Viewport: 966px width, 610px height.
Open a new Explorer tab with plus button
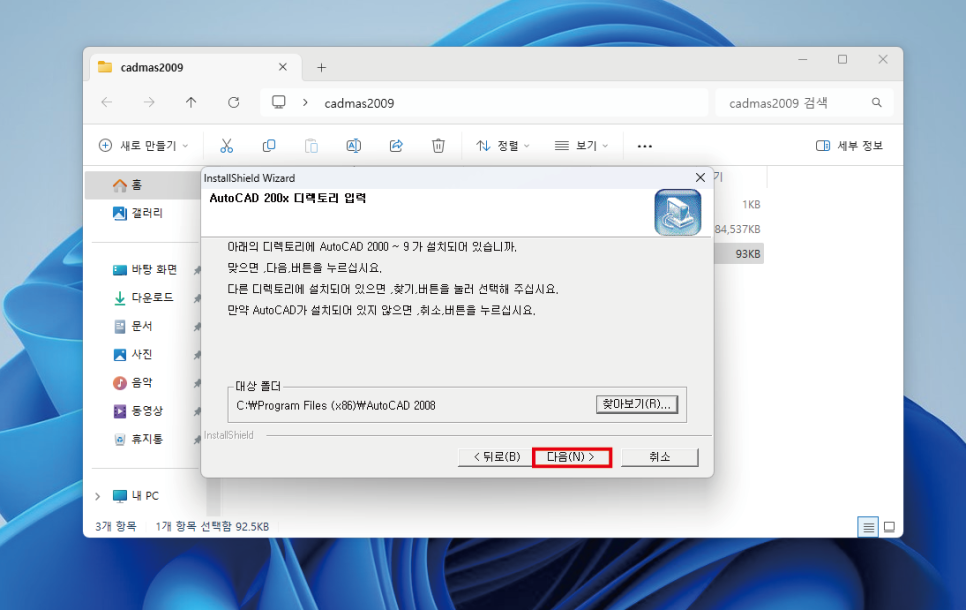pyautogui.click(x=322, y=67)
